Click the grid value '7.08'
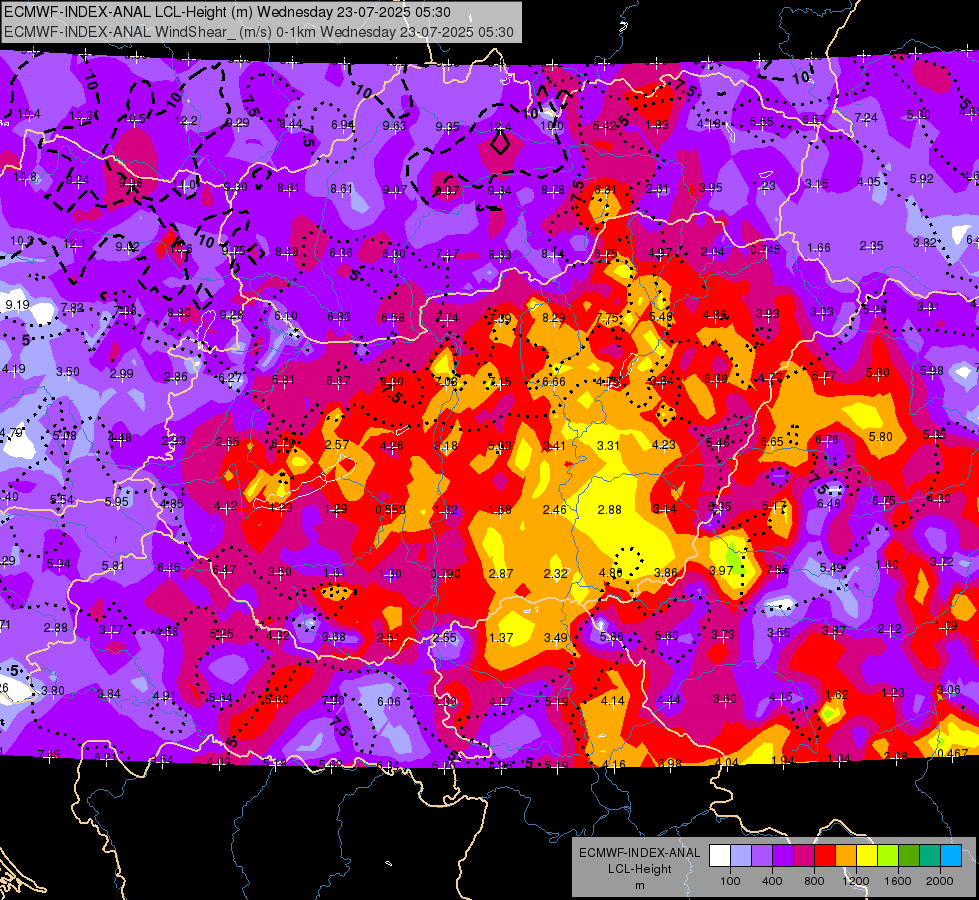Screen dimensions: 979x900 [x=446, y=381]
